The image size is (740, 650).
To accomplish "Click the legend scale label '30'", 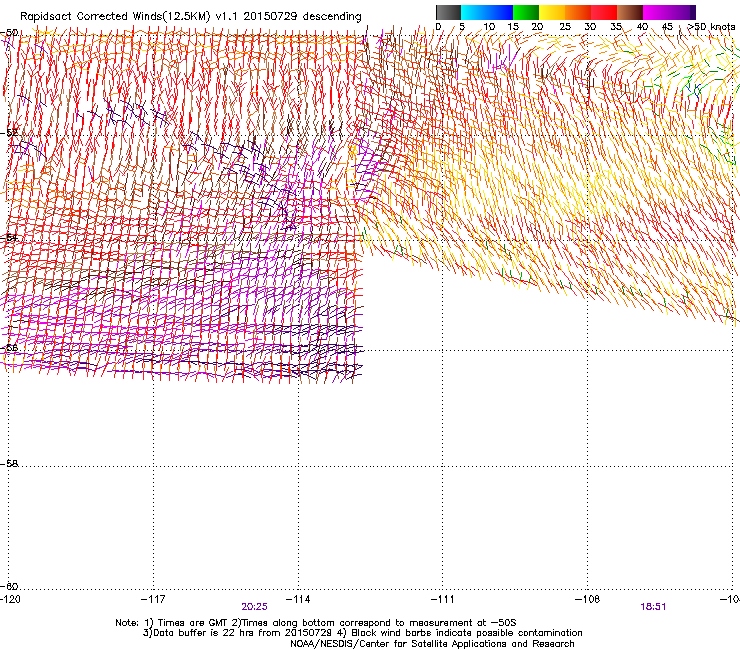I will pyautogui.click(x=590, y=27).
